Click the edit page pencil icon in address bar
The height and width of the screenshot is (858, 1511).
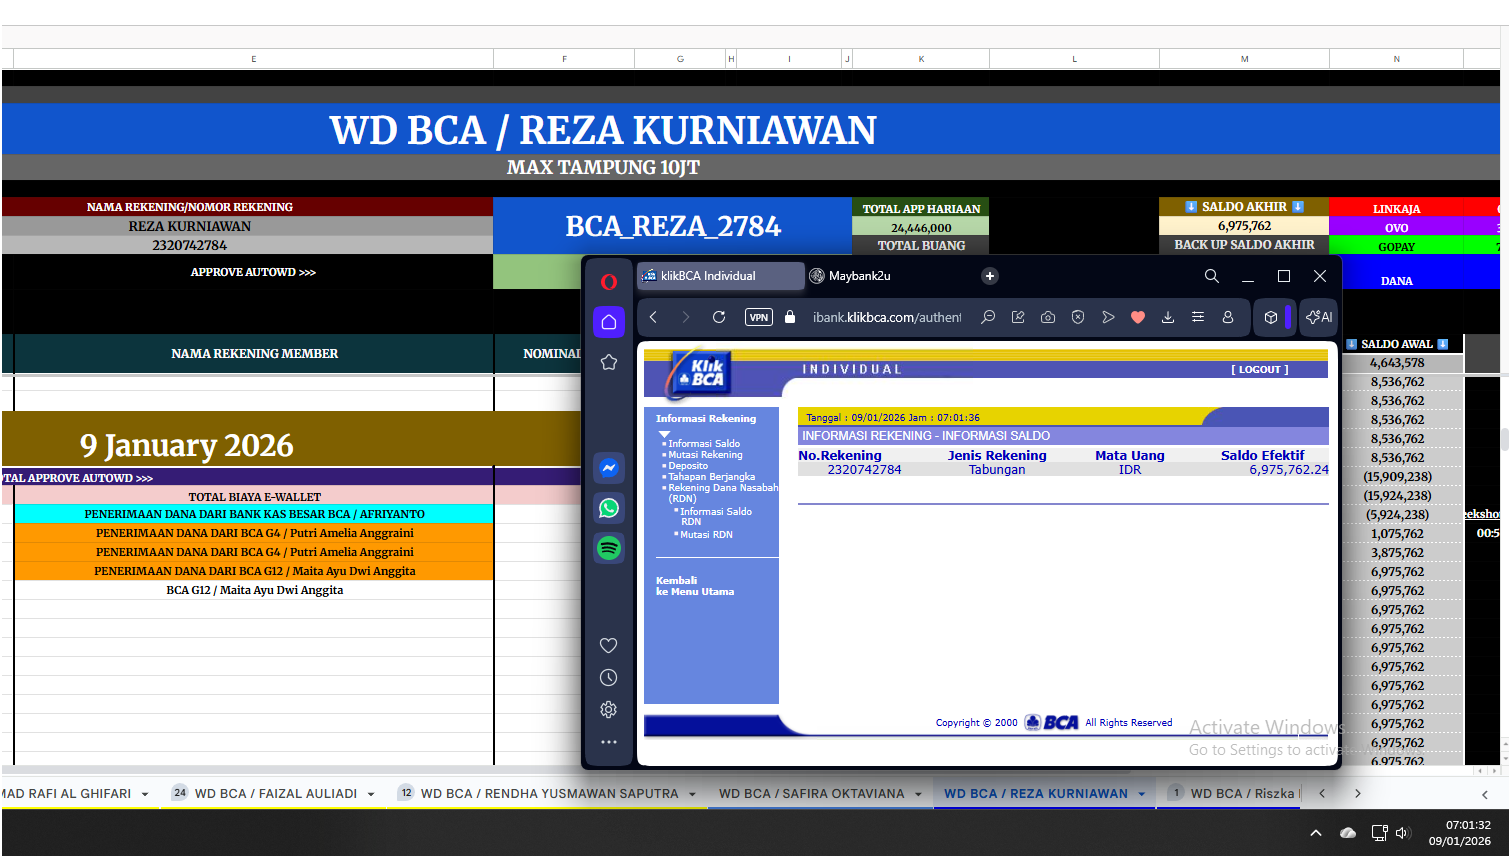point(1018,317)
